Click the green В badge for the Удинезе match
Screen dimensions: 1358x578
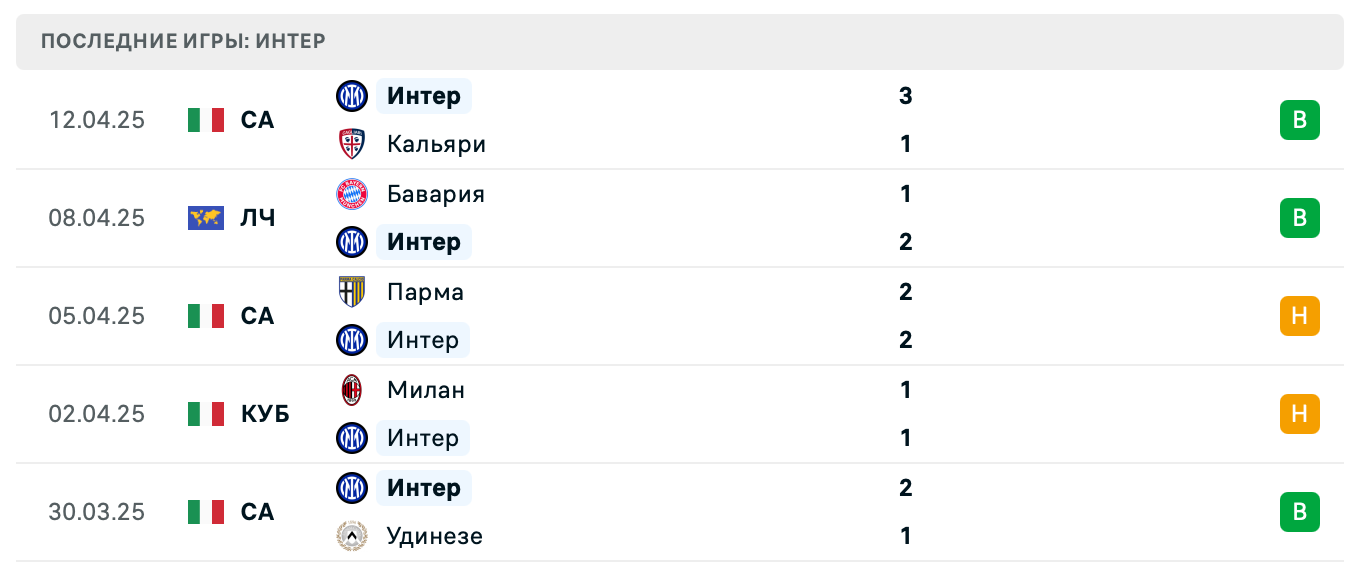click(1299, 512)
